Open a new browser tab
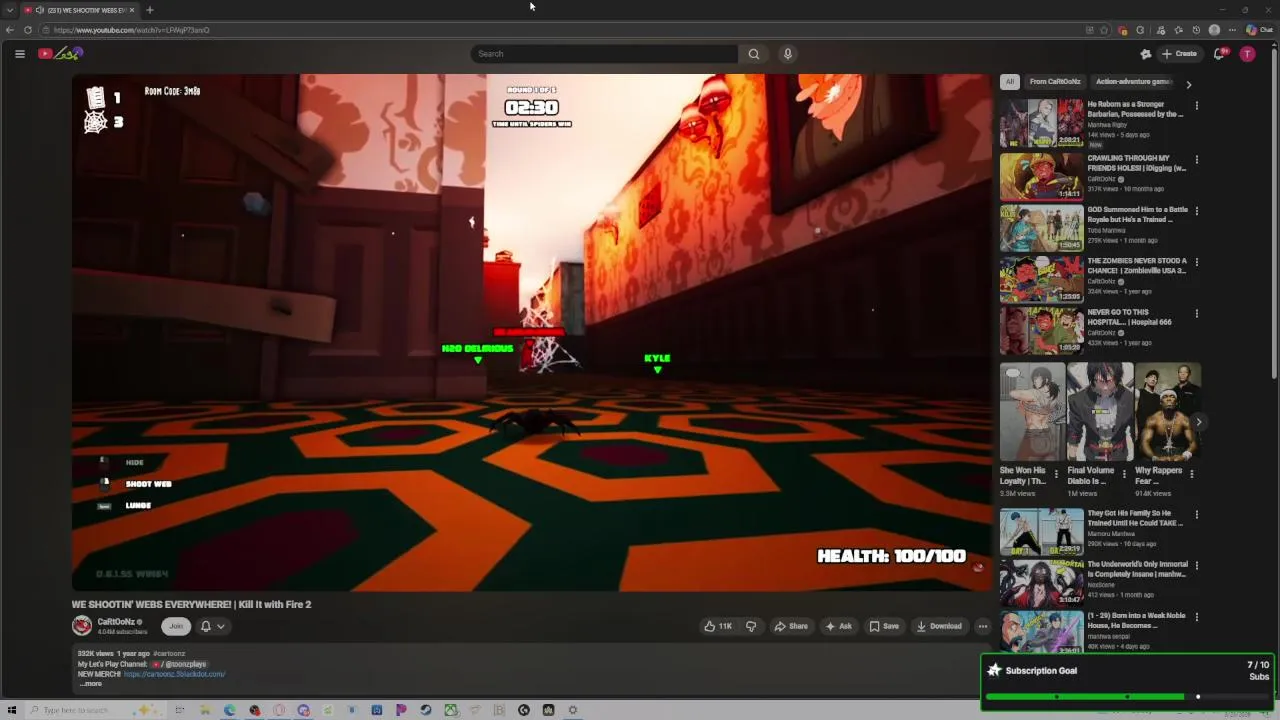Screen dimensions: 1280x720 click(x=150, y=10)
